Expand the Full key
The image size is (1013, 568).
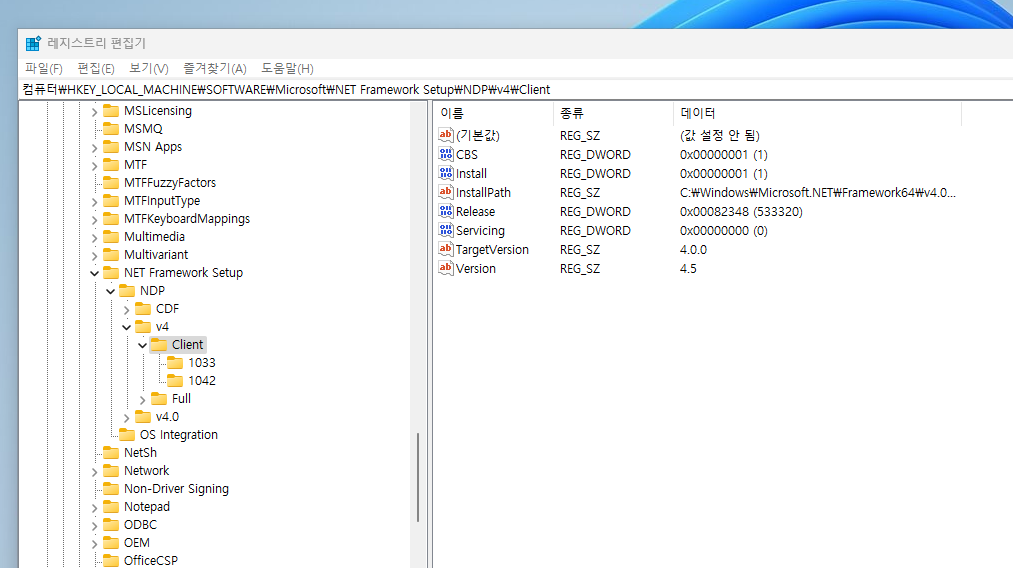(142, 400)
